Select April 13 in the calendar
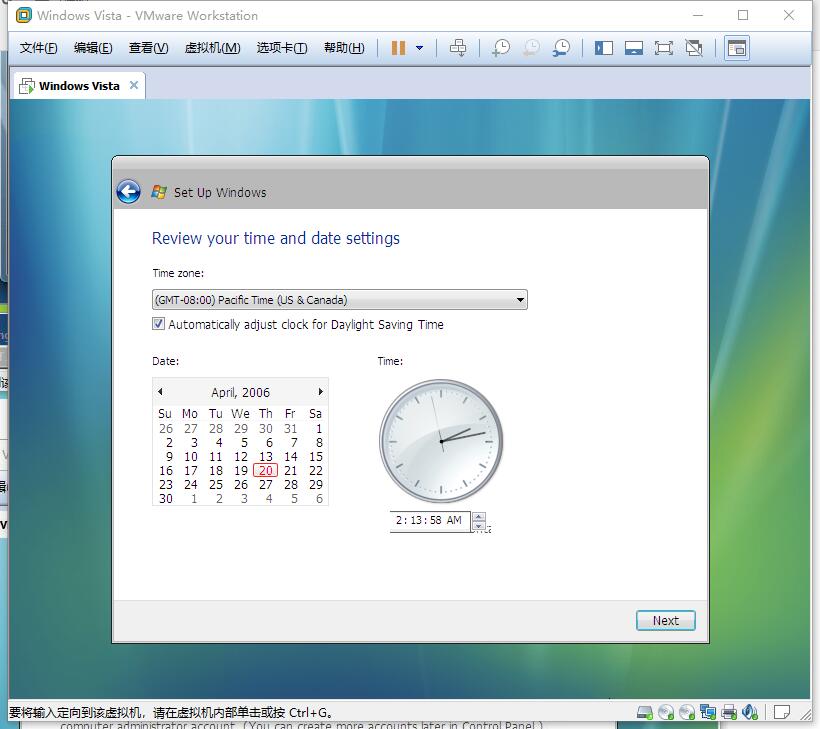The width and height of the screenshot is (820, 729). tap(266, 457)
